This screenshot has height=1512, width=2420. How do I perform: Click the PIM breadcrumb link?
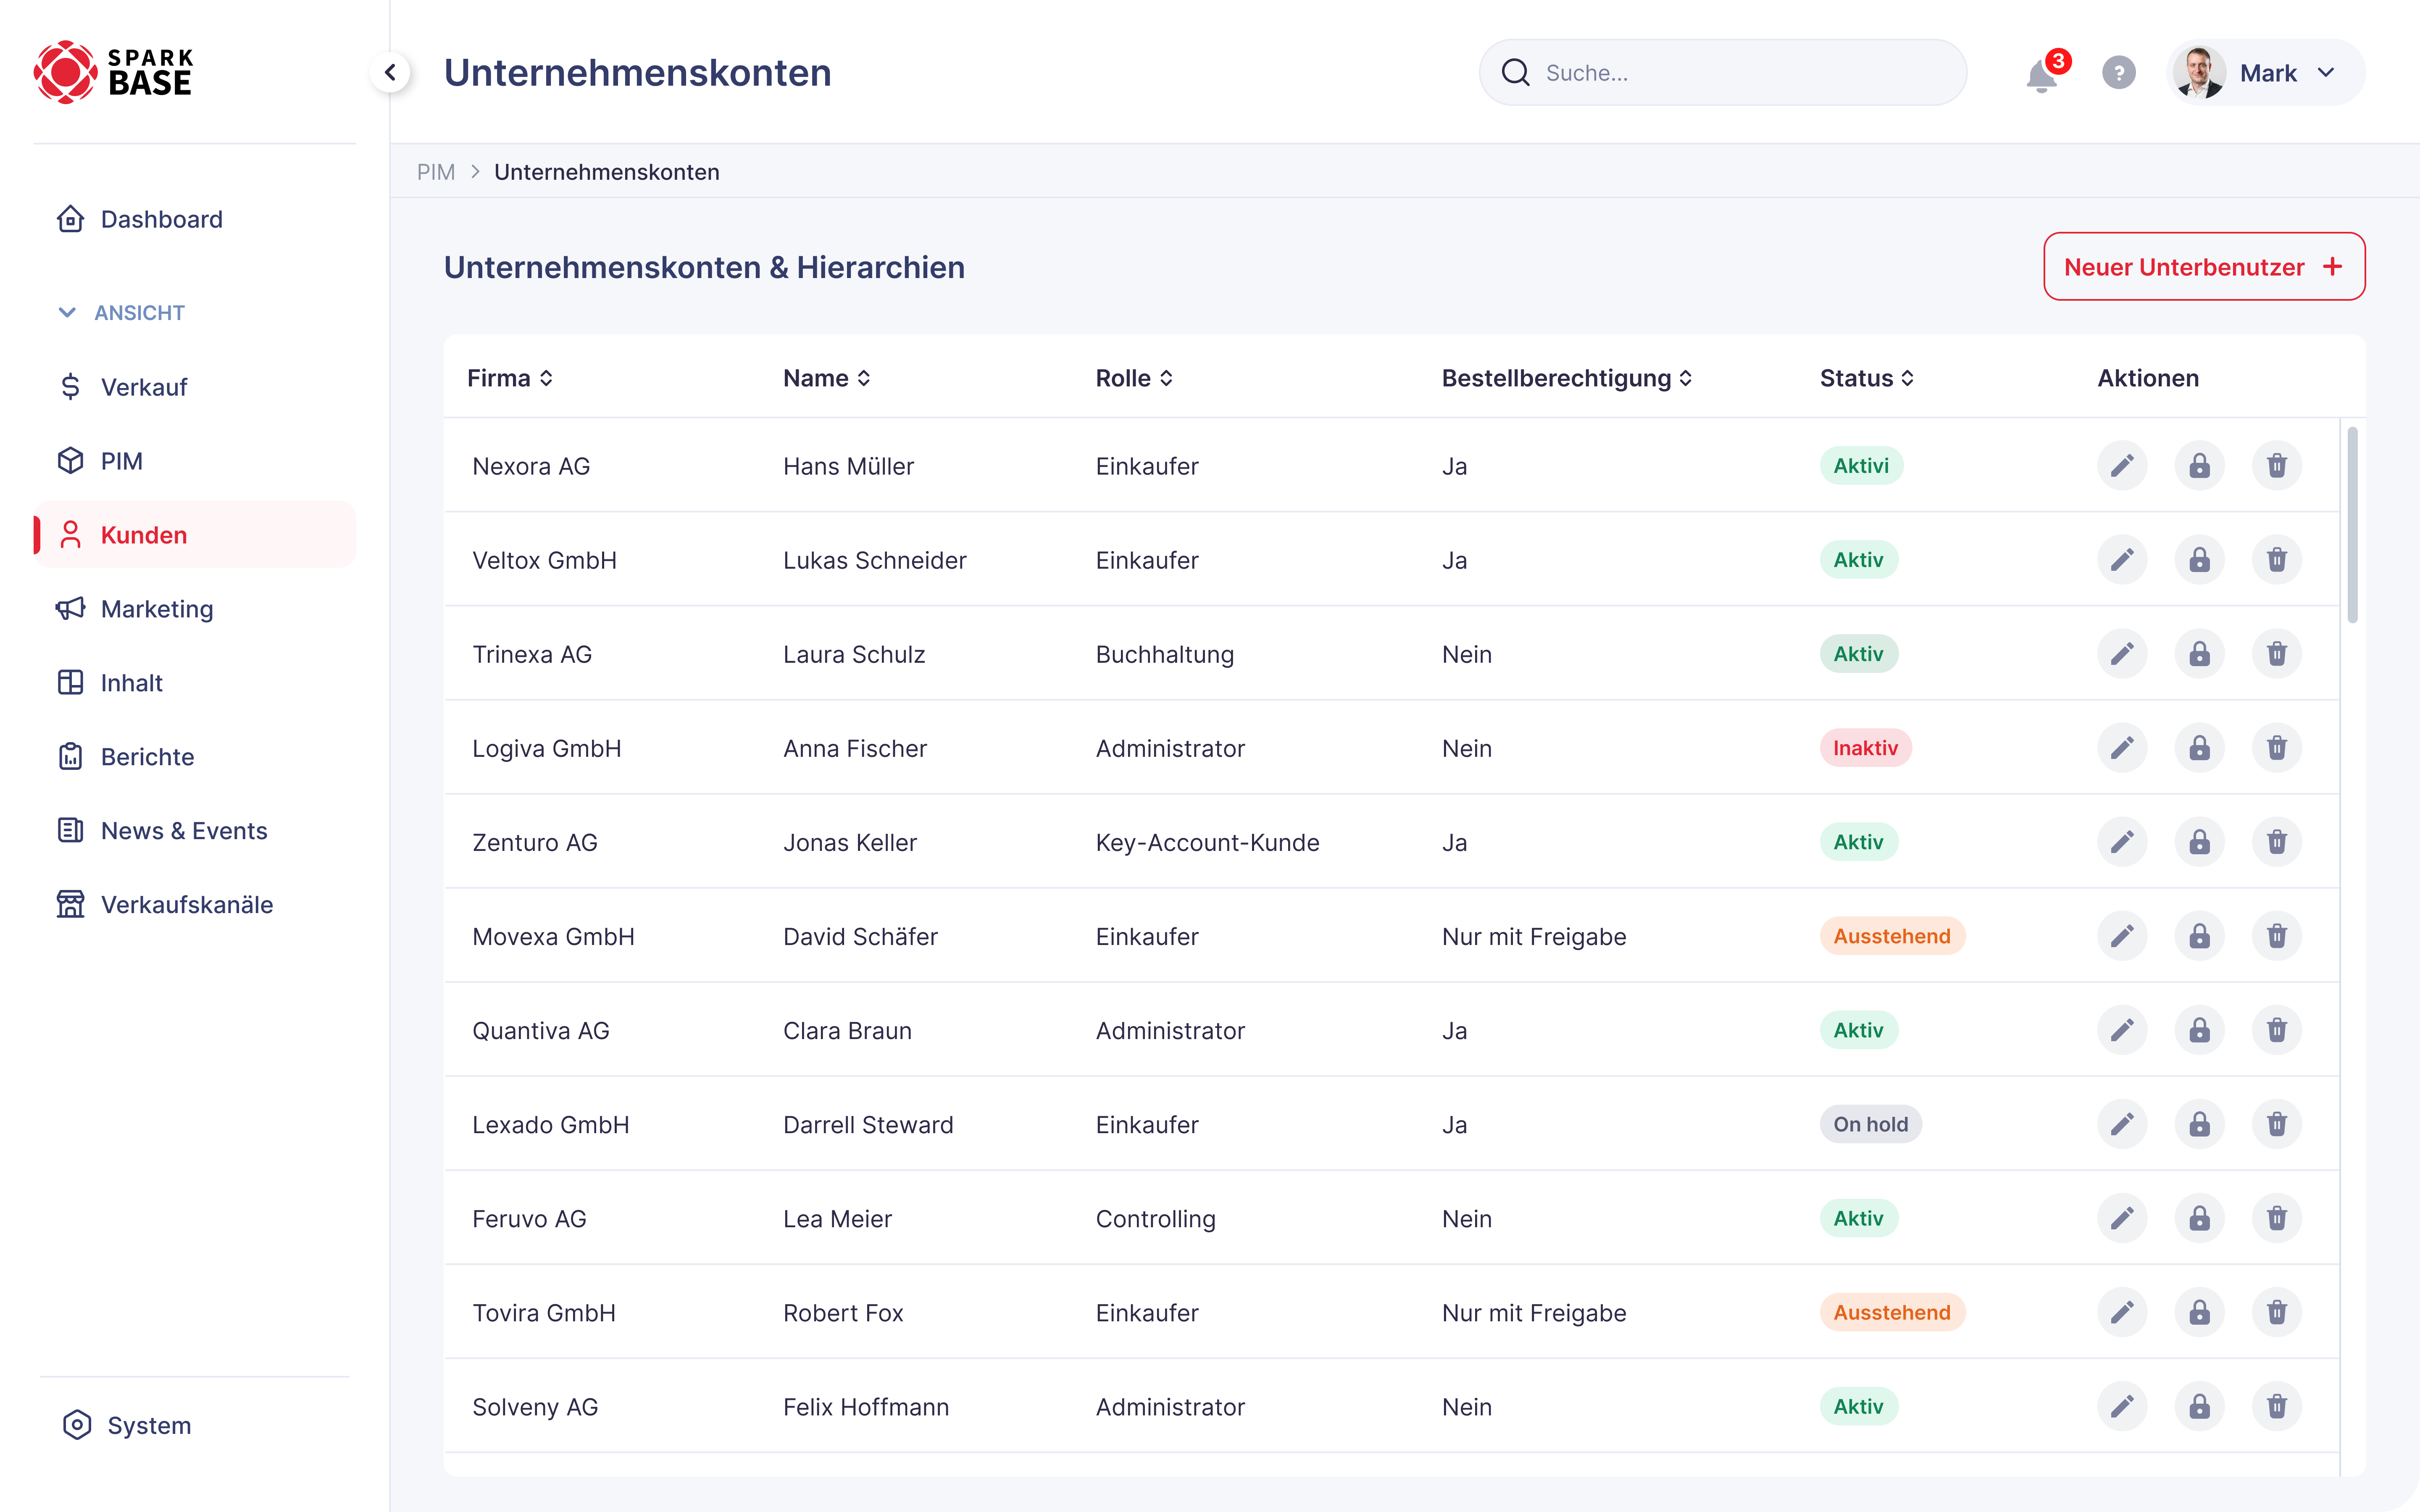436,172
